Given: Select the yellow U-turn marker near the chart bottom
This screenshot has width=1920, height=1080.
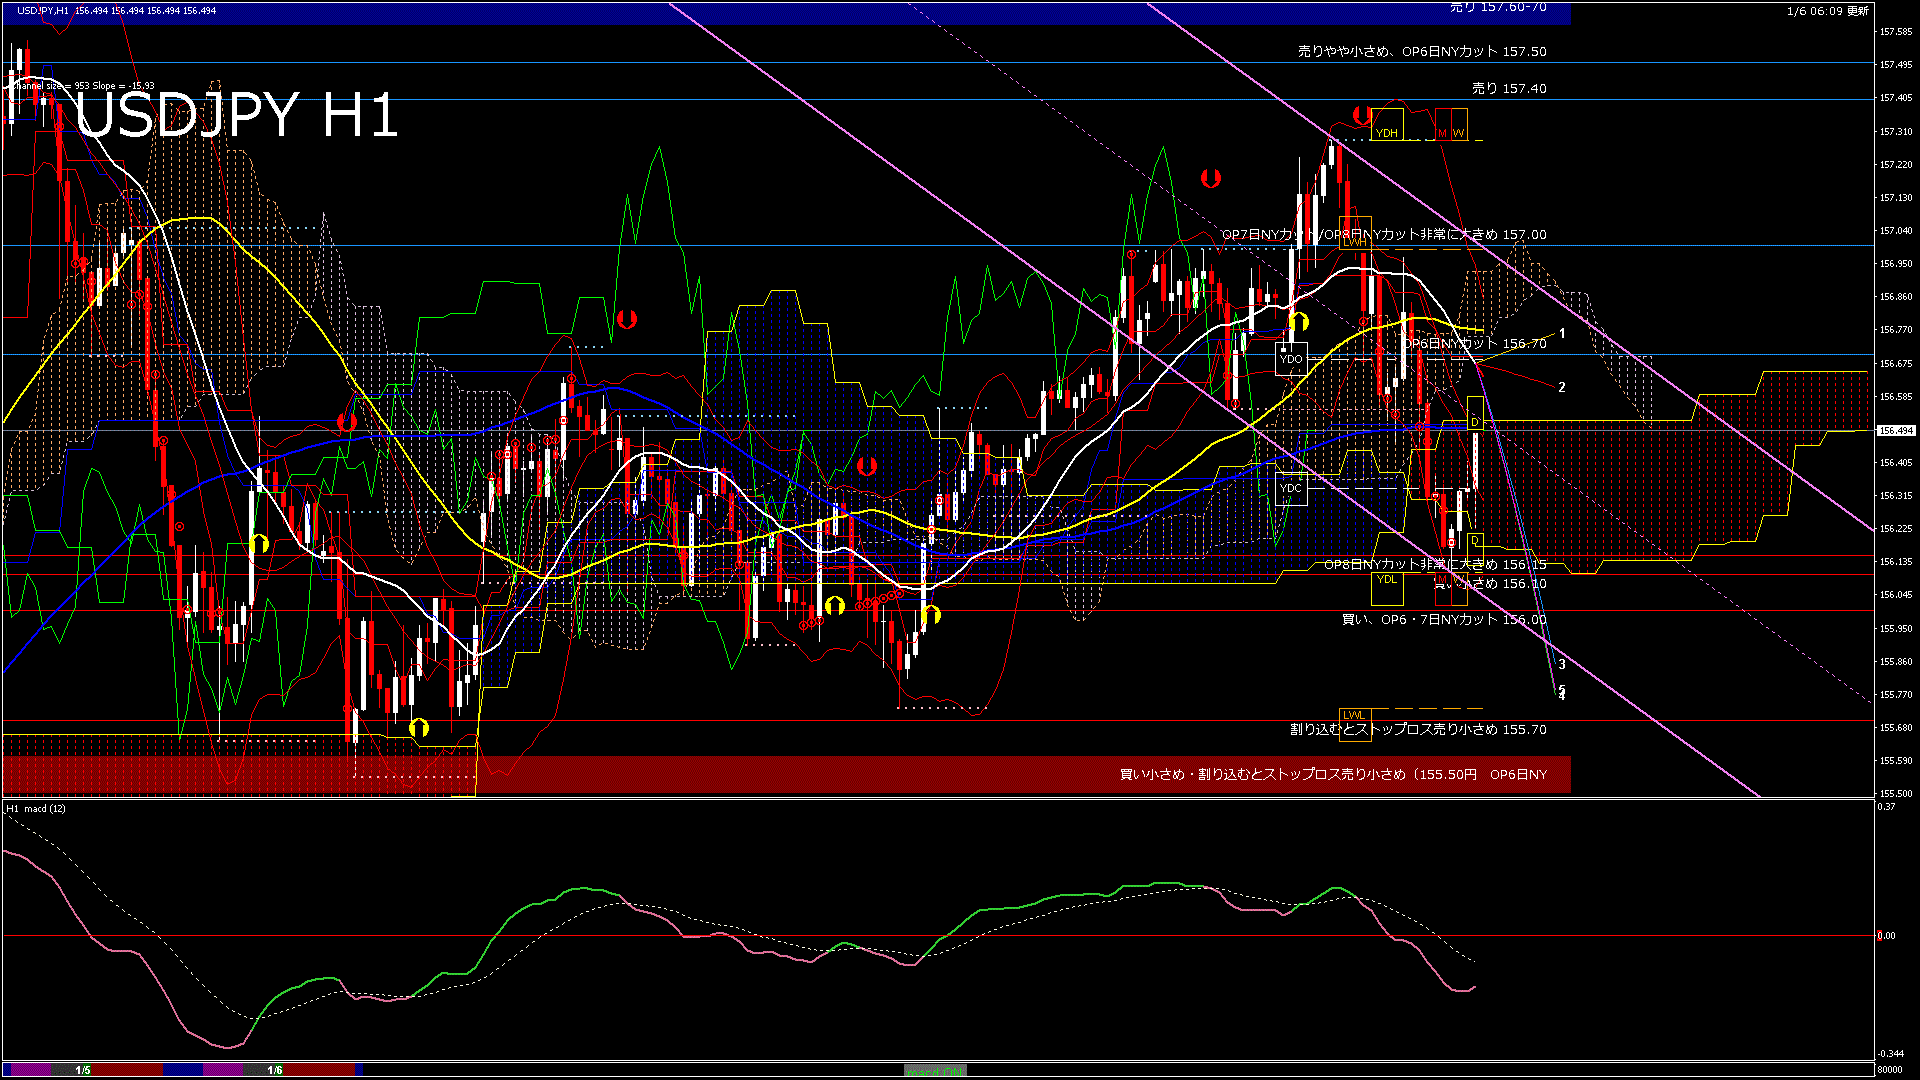Looking at the screenshot, I should [418, 730].
